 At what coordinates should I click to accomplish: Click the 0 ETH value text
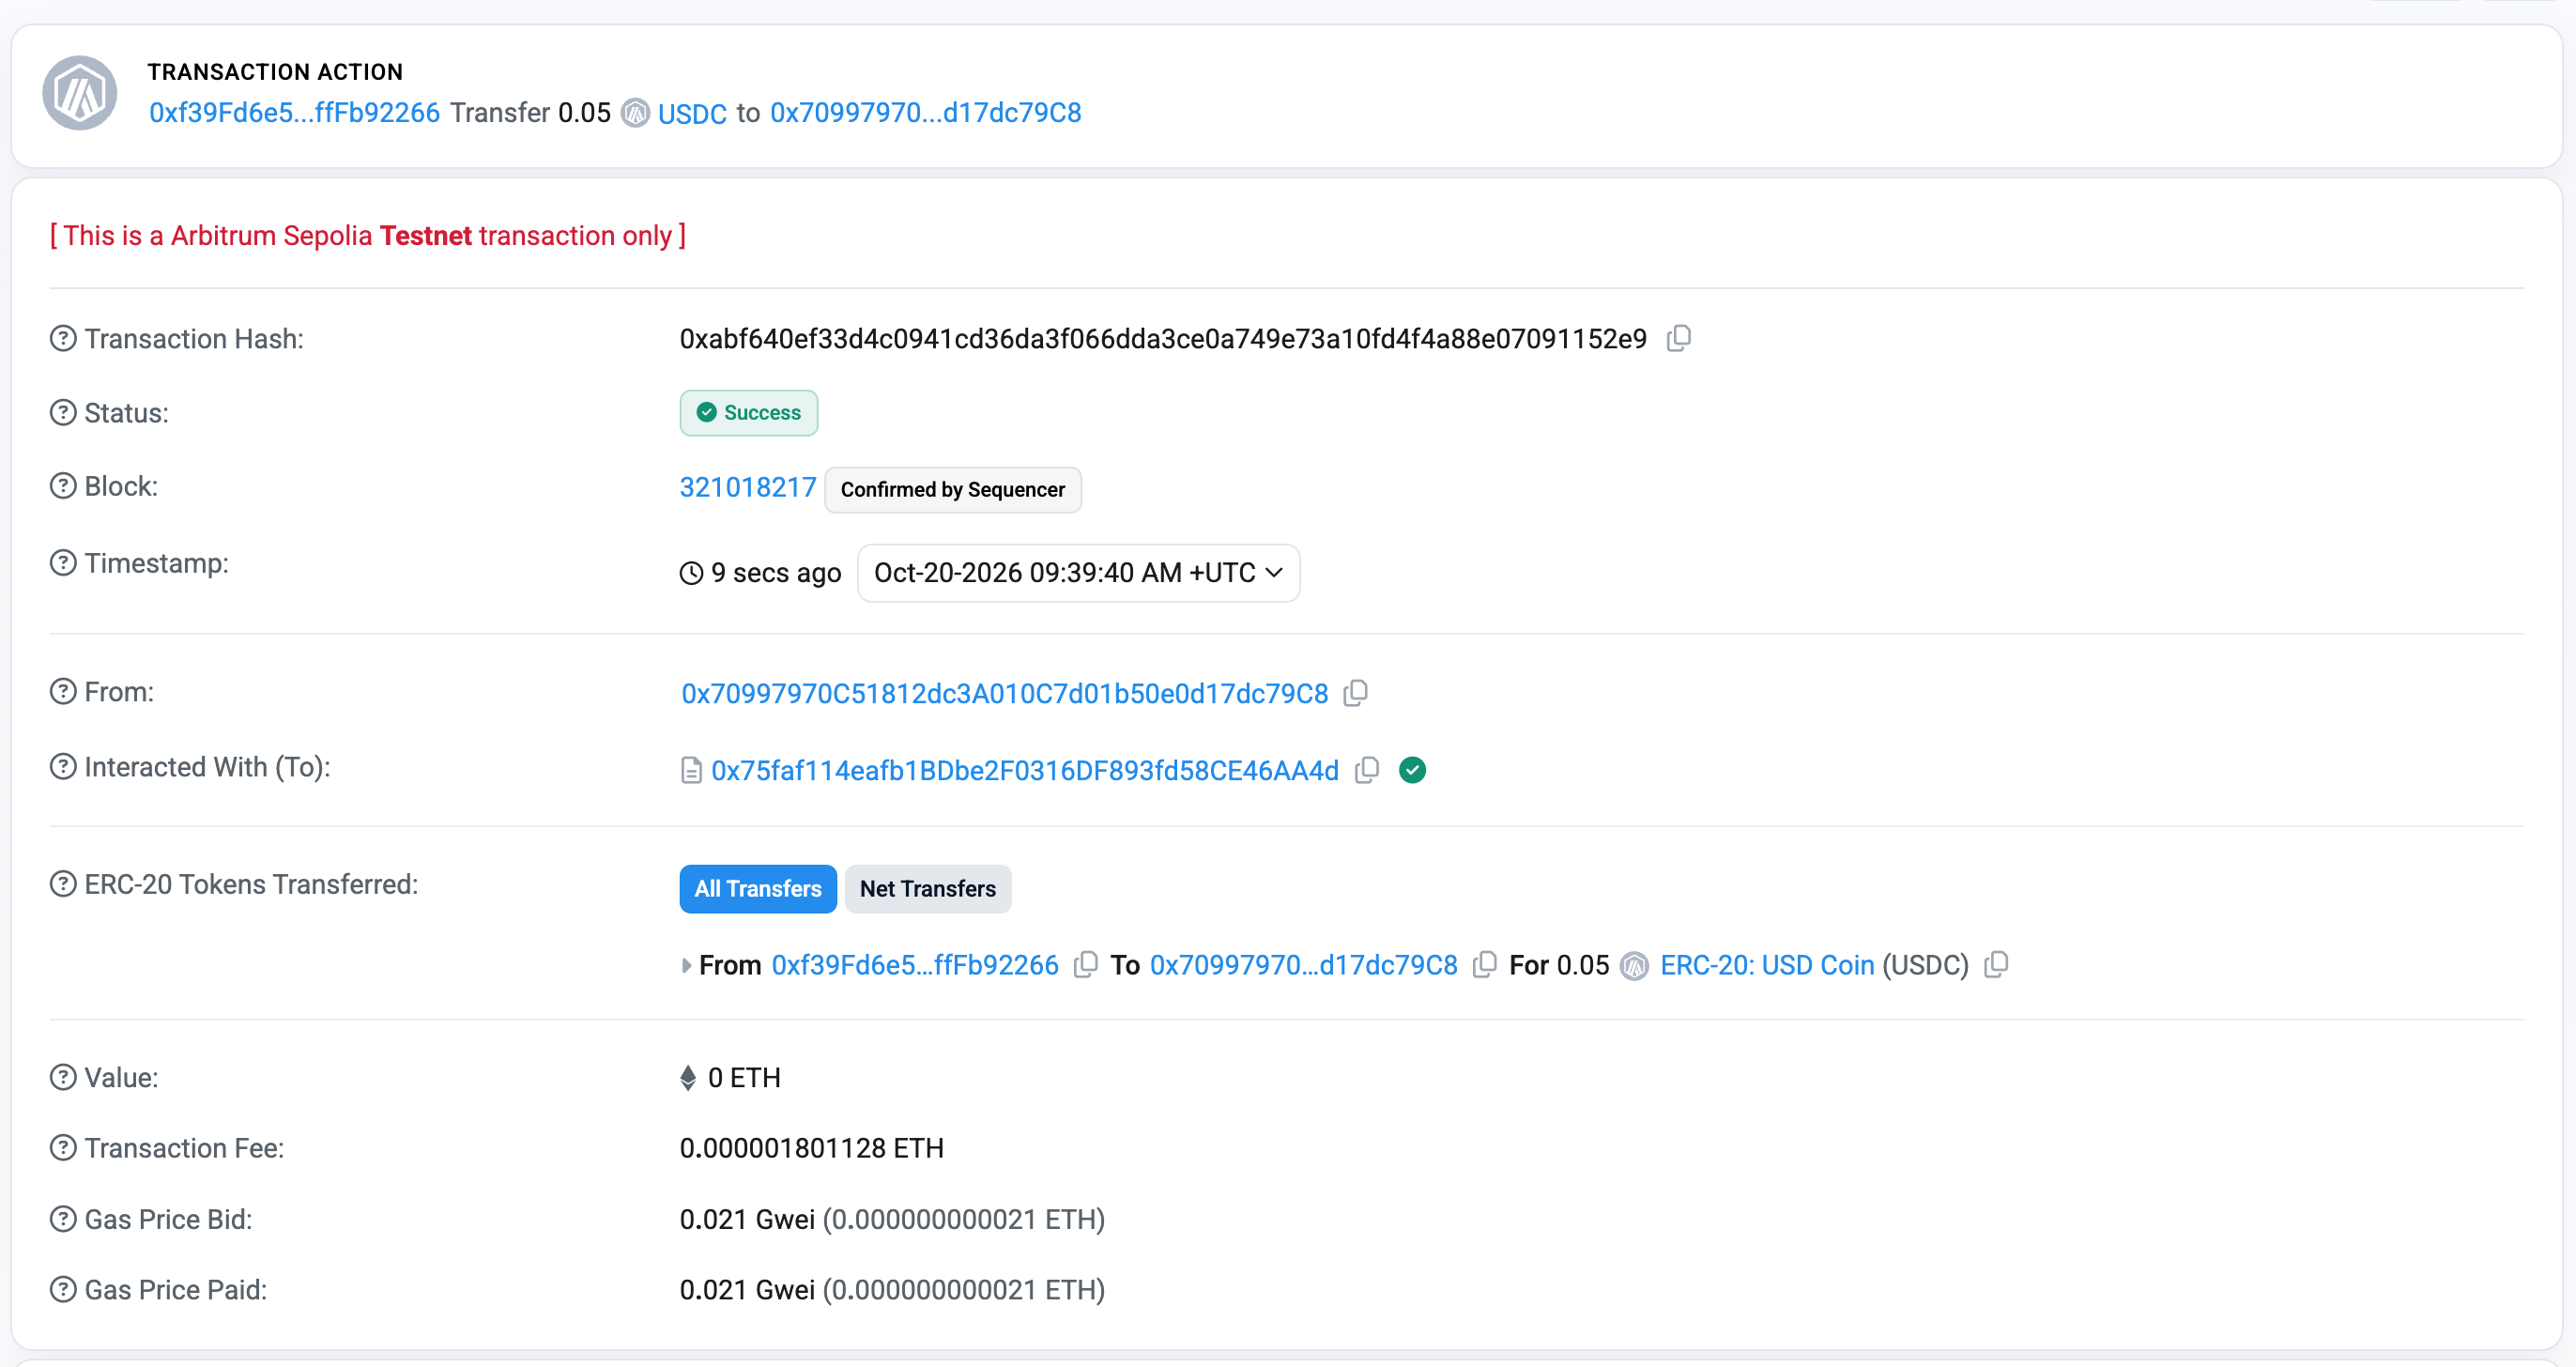pos(744,1079)
